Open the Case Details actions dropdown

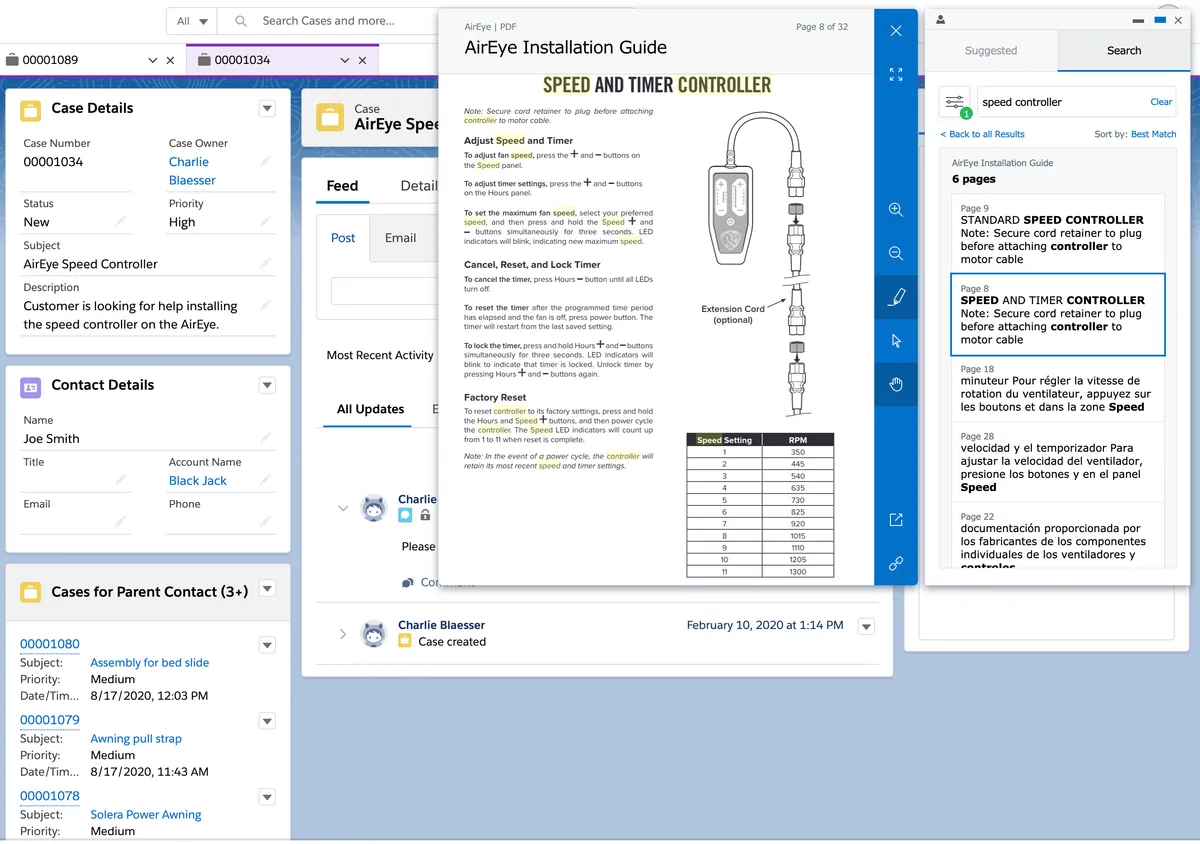(267, 108)
